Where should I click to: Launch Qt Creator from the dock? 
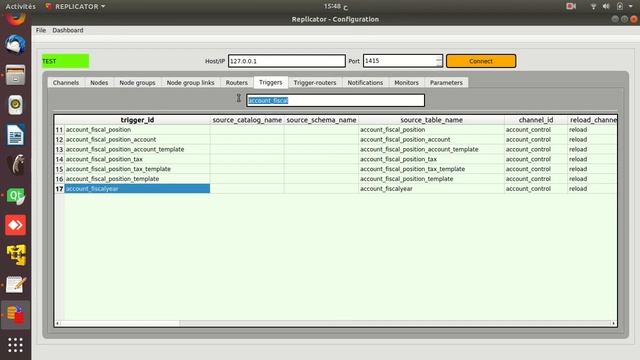(x=16, y=195)
